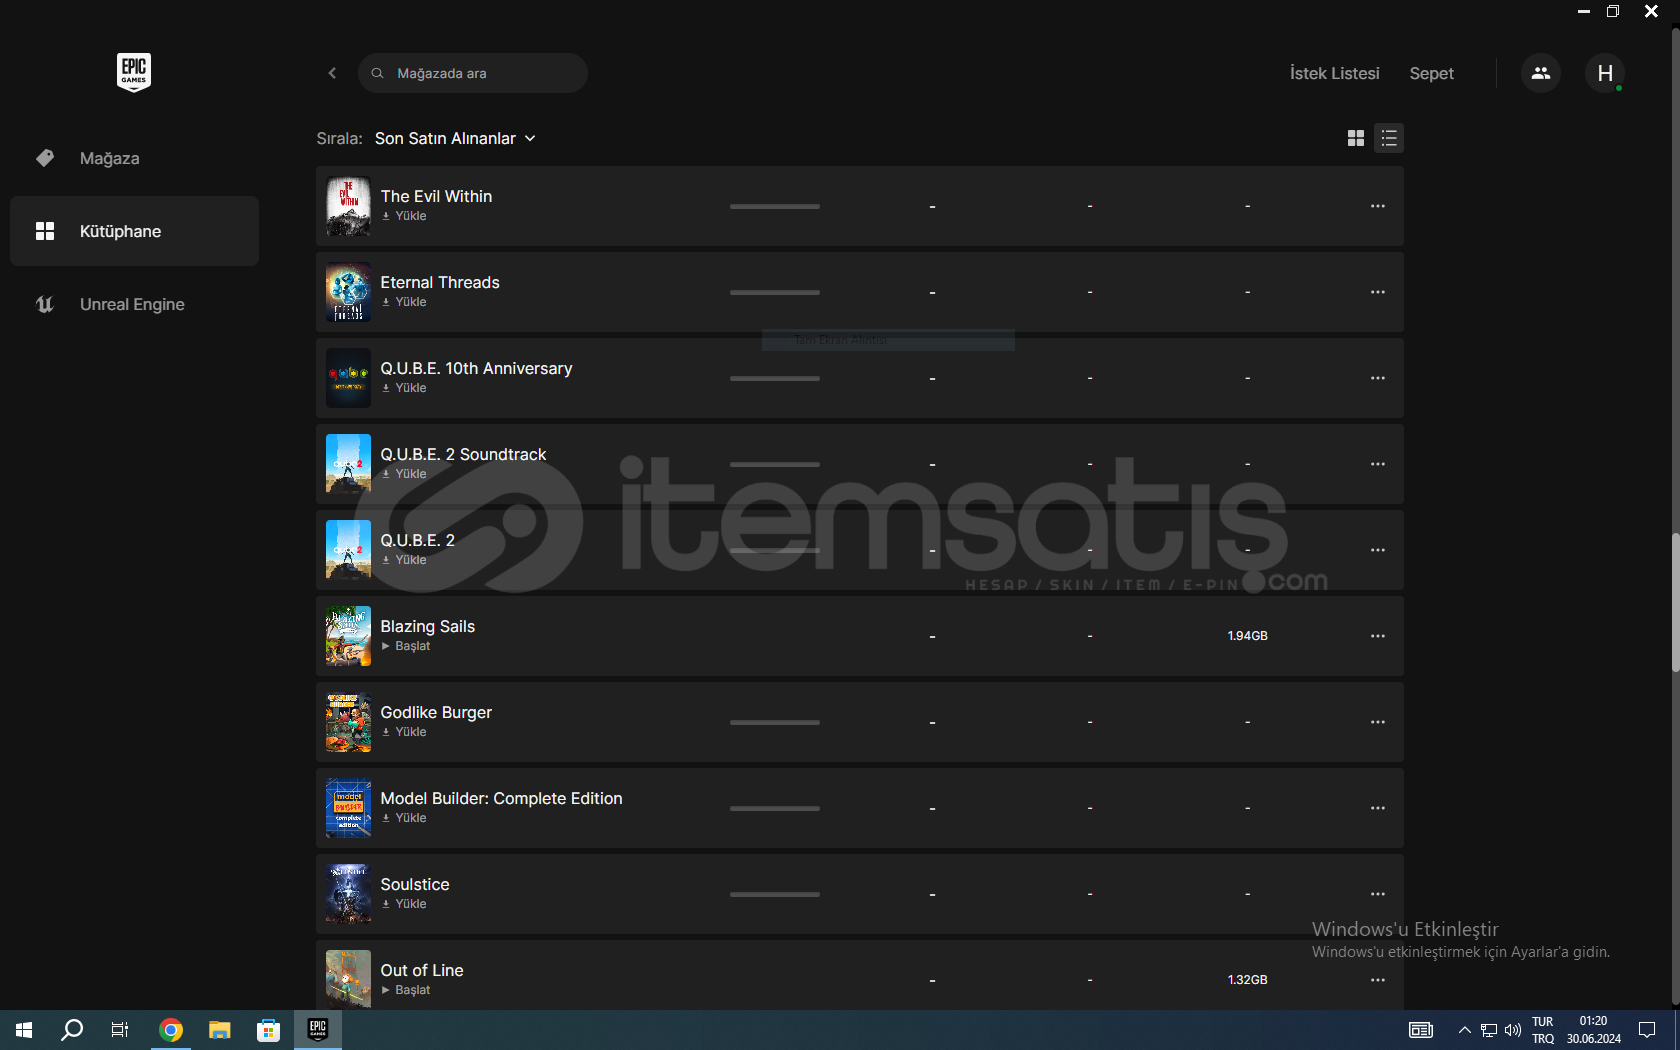Click the library vertical scrollbar
Viewport: 1680px width, 1050px height.
click(1675, 603)
